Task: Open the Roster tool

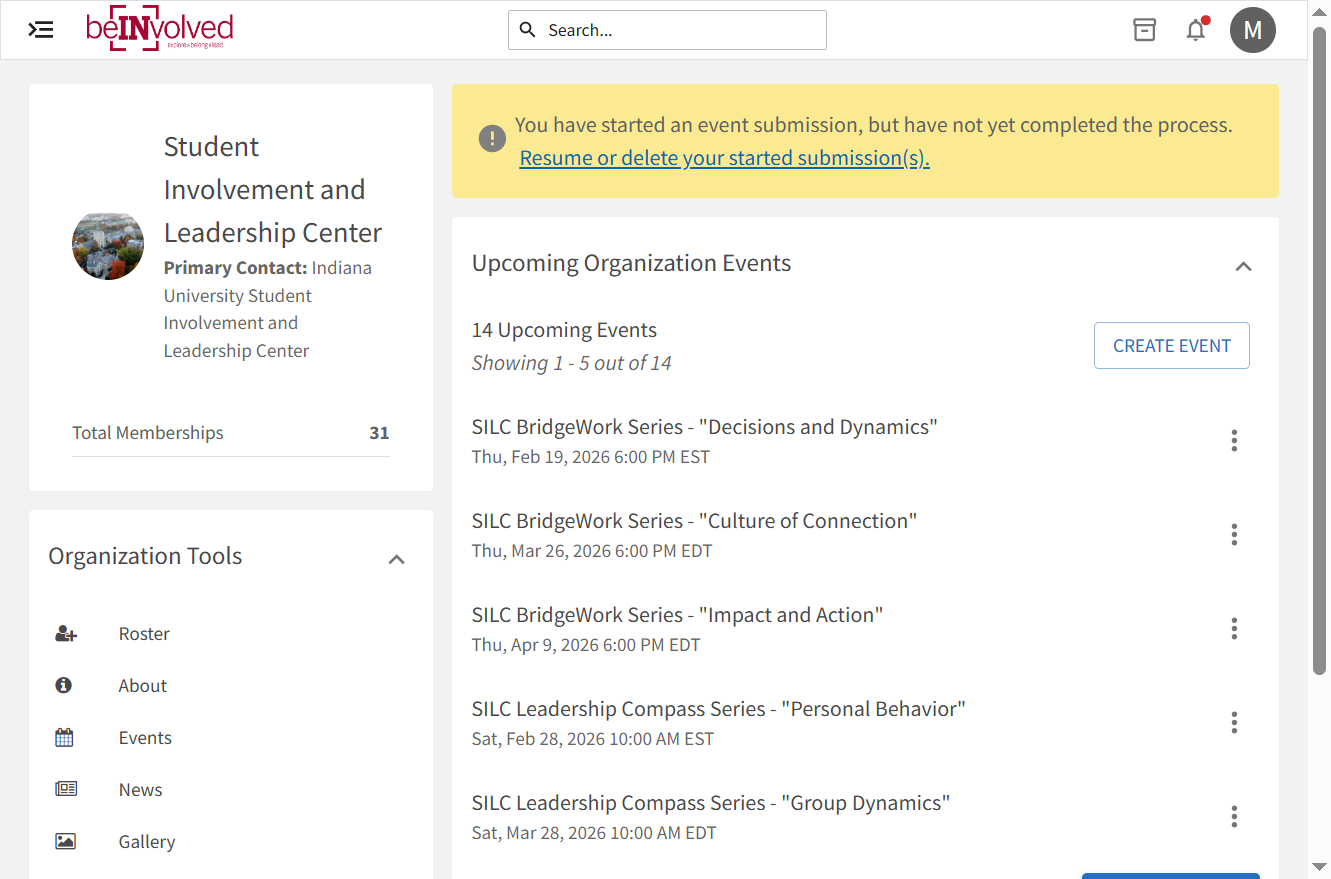Action: [x=144, y=634]
